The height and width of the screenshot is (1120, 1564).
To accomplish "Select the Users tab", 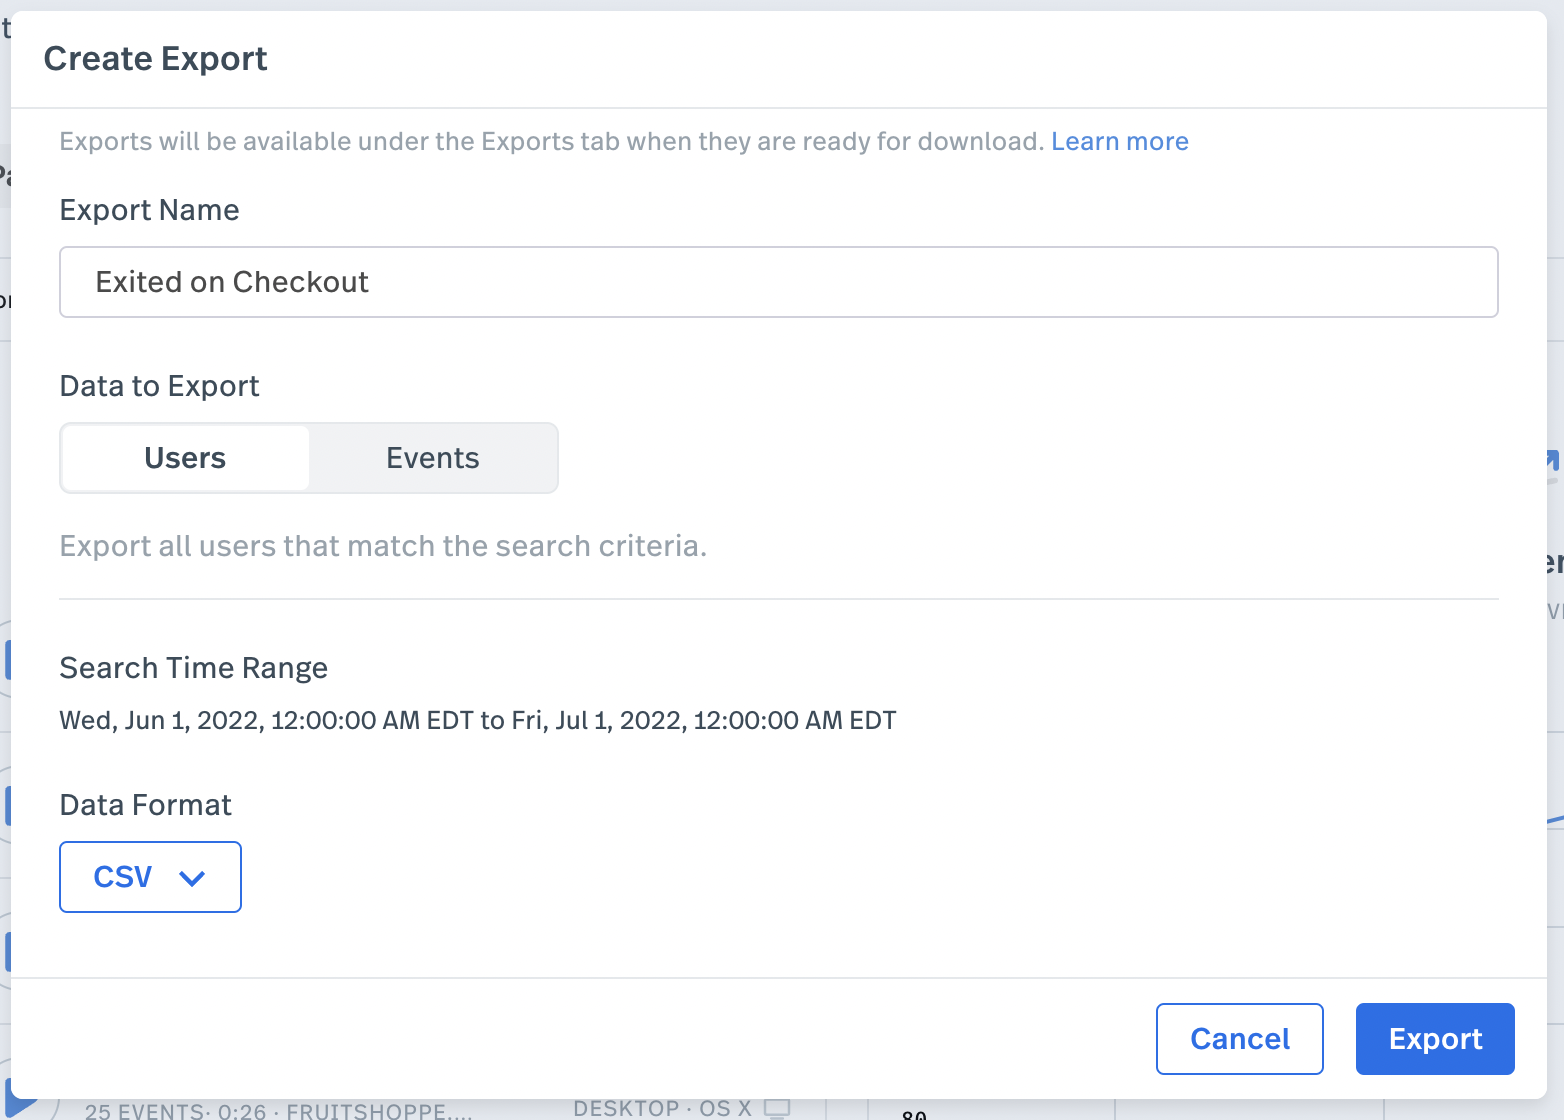I will pos(184,458).
